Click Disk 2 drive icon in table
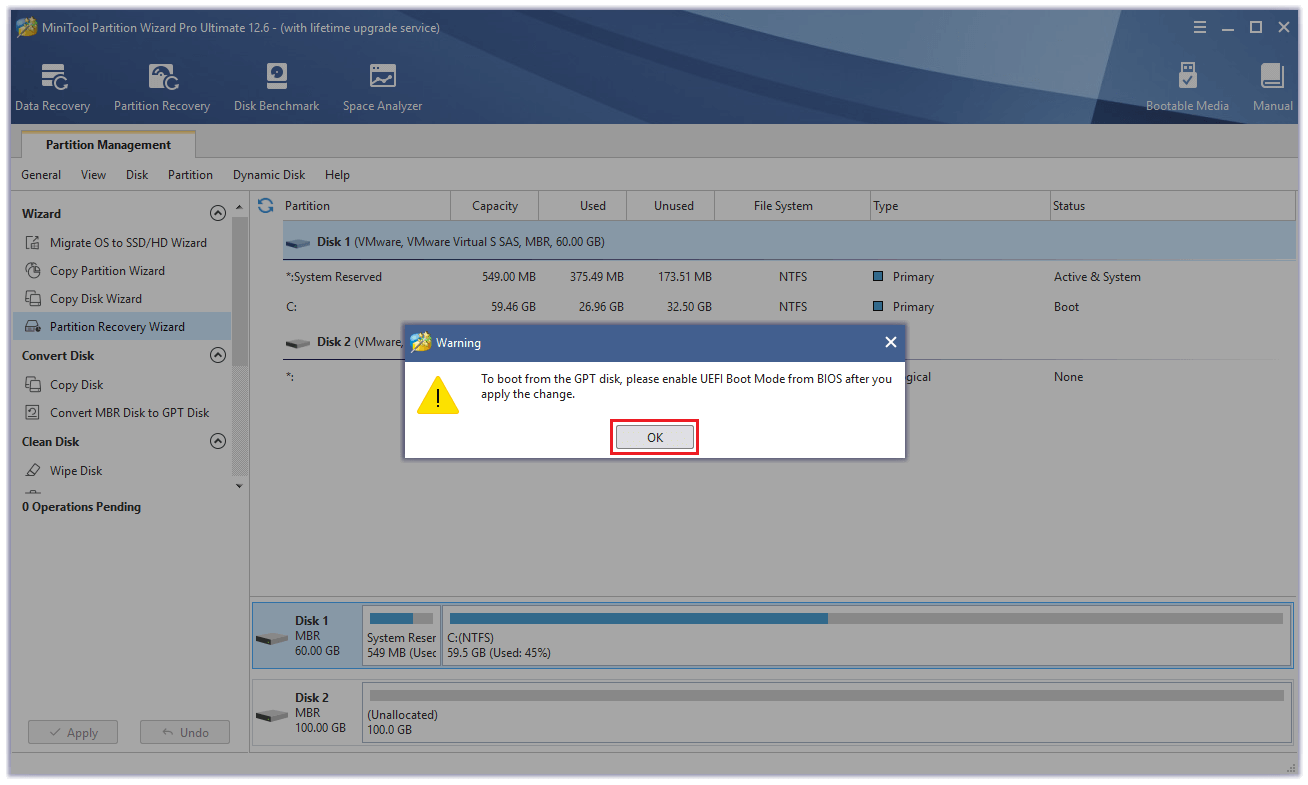This screenshot has width=1308, height=785. coord(297,342)
